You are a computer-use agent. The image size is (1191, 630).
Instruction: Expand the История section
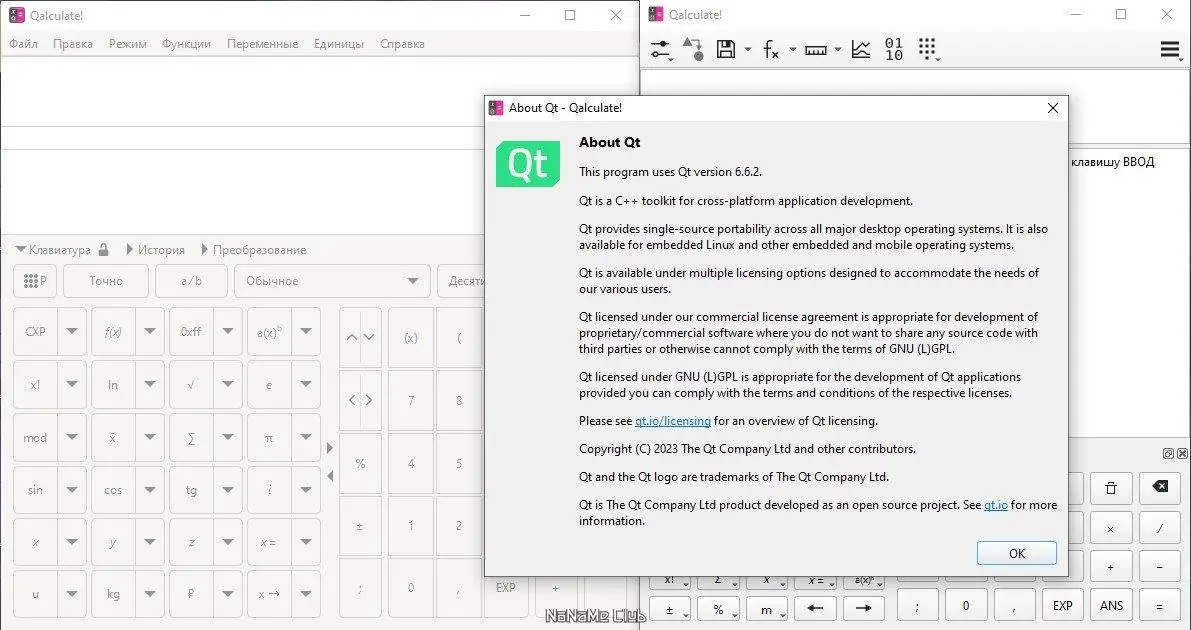coord(156,249)
